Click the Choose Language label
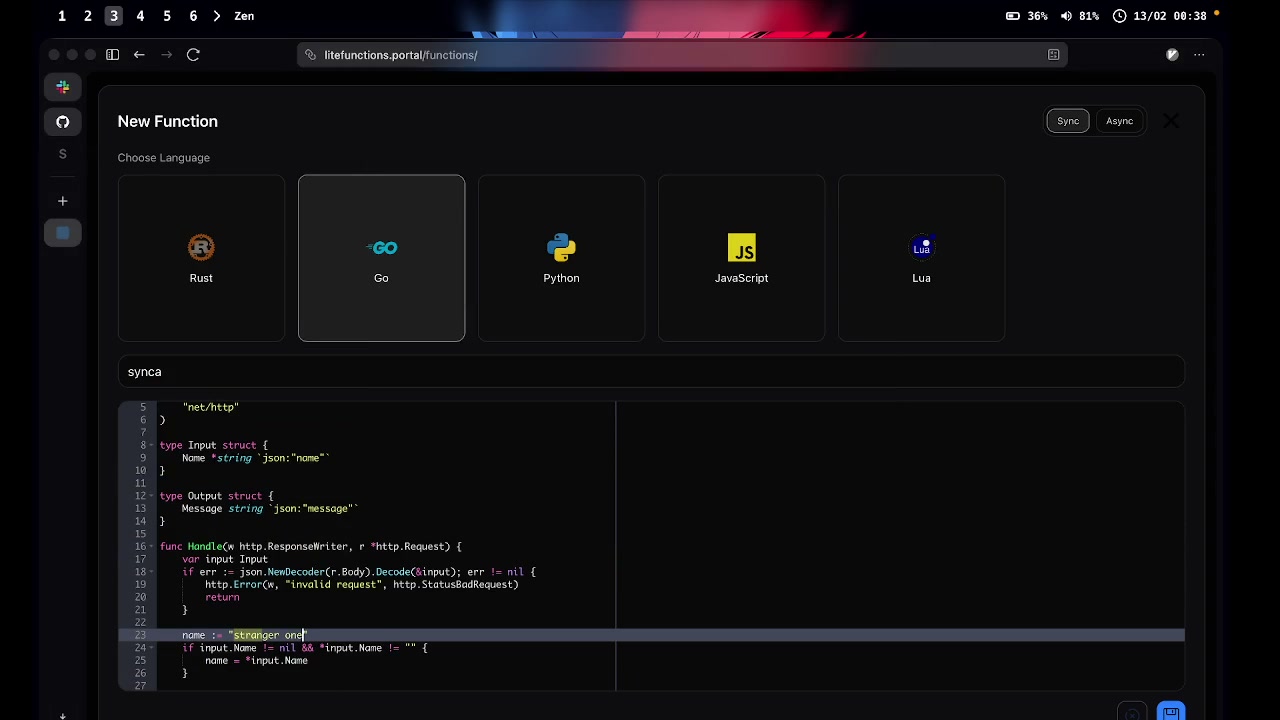 click(163, 158)
